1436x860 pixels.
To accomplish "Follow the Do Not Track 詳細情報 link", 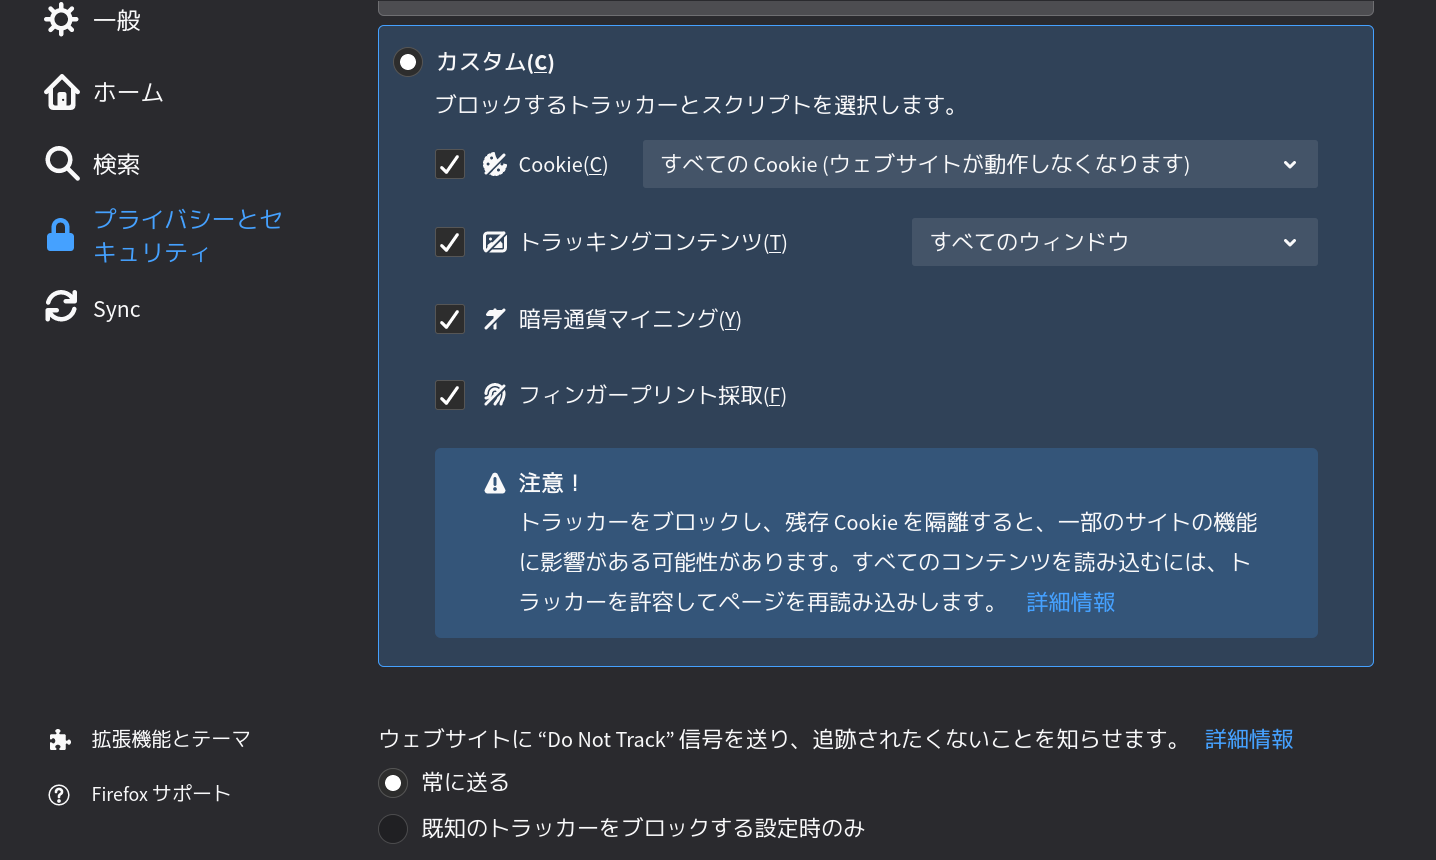I will (1249, 739).
